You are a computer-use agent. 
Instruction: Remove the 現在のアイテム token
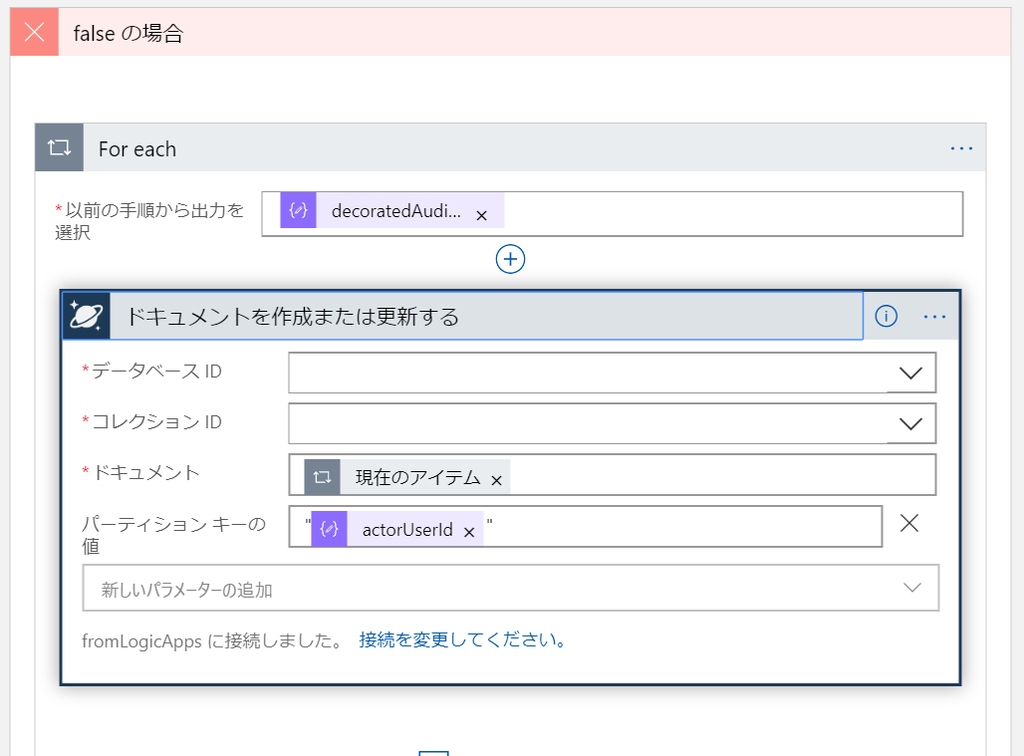coord(496,480)
